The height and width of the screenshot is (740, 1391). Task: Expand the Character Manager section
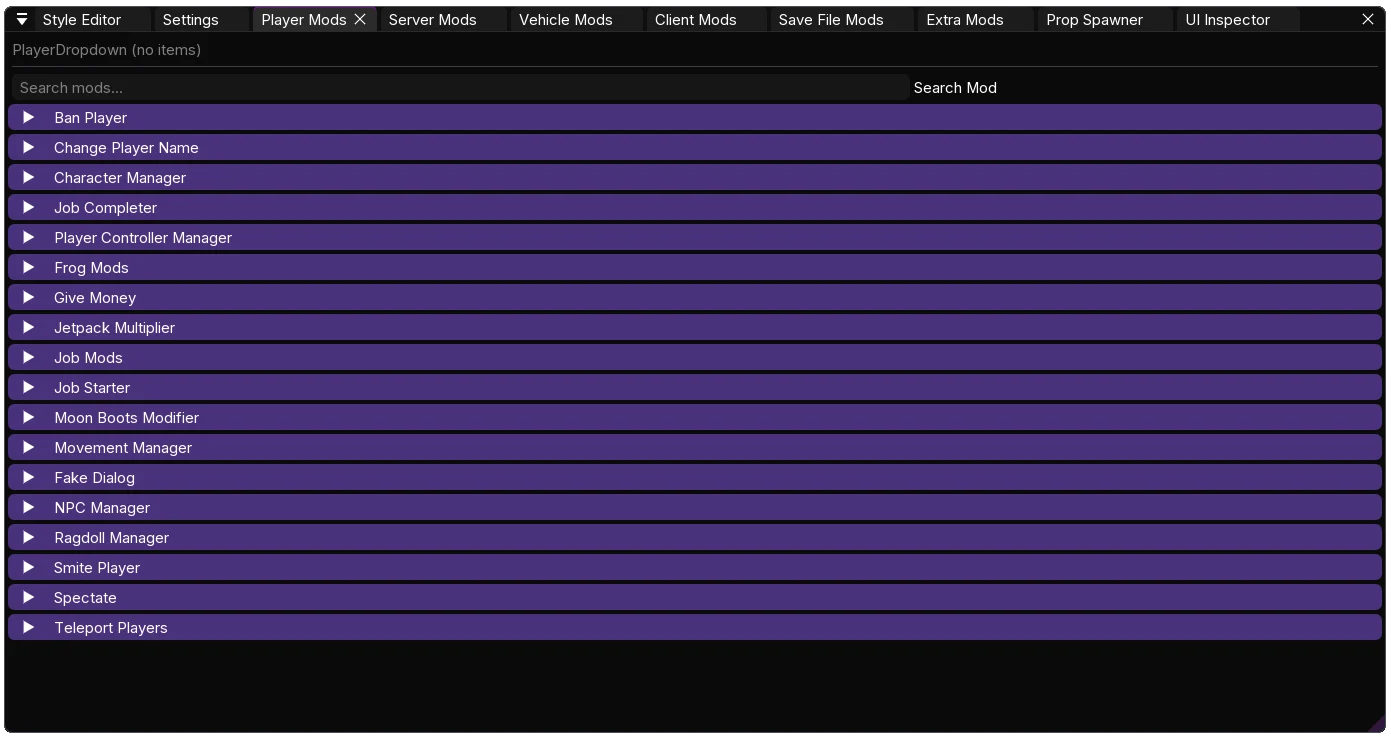(x=695, y=177)
